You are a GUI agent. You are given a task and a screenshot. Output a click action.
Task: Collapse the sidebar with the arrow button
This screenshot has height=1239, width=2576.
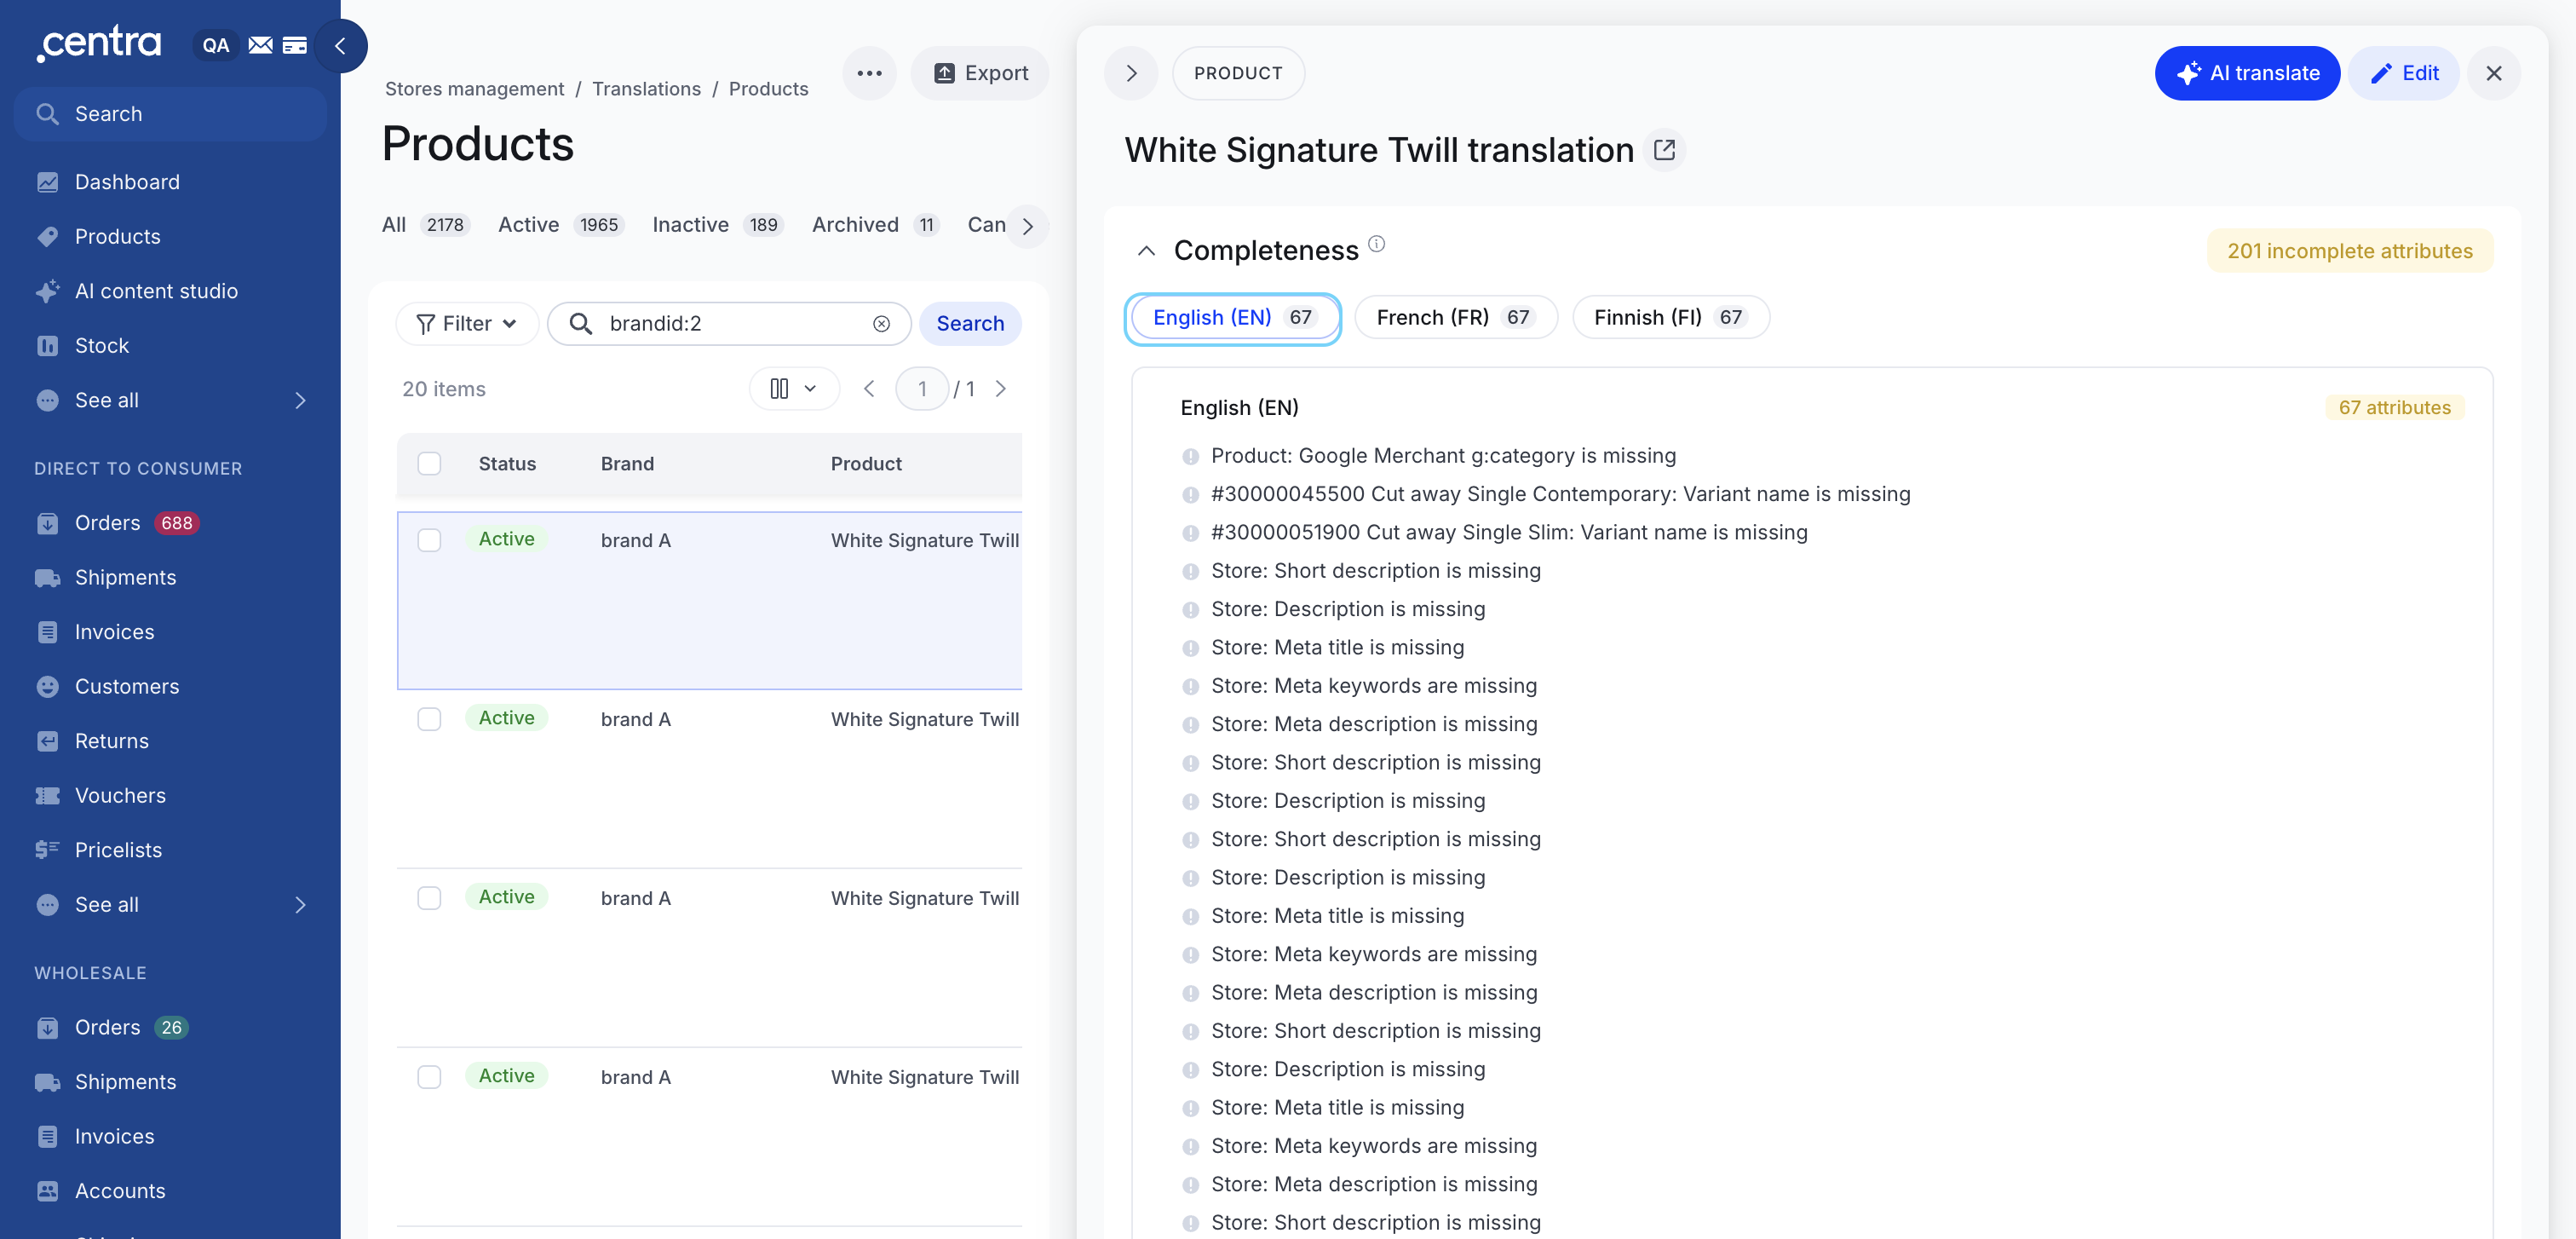[340, 46]
